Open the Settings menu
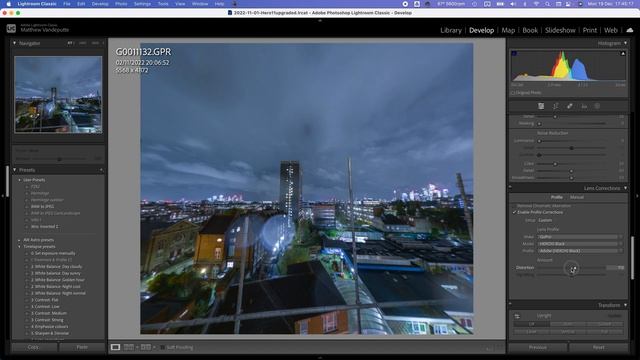 142,4
